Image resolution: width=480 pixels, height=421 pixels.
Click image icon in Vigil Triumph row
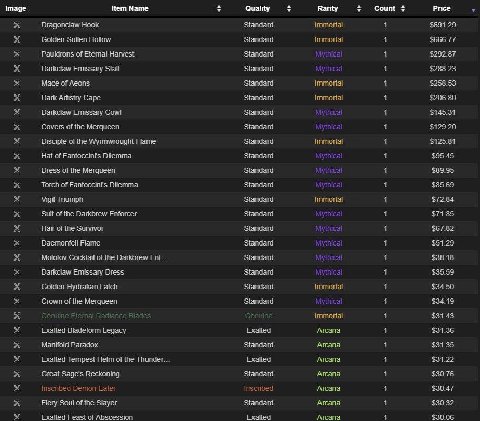pyautogui.click(x=17, y=199)
